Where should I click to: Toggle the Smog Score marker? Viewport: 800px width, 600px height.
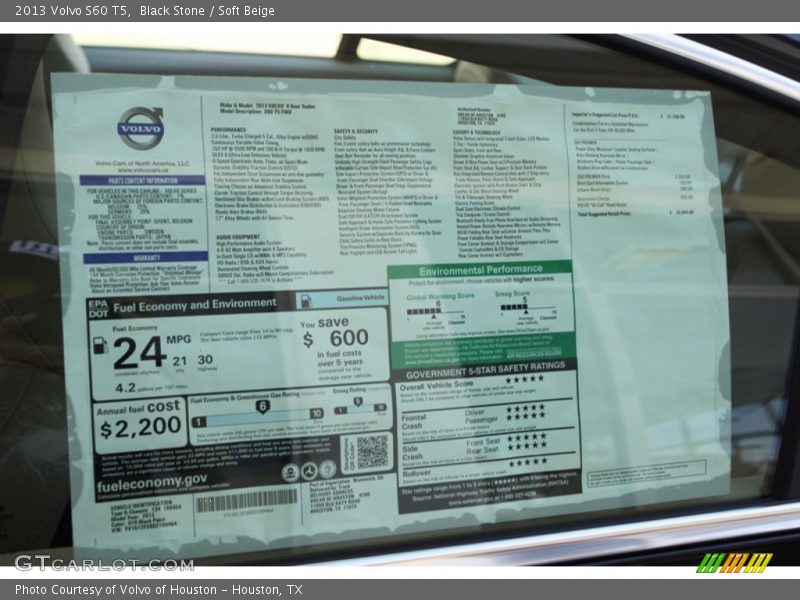[x=526, y=311]
